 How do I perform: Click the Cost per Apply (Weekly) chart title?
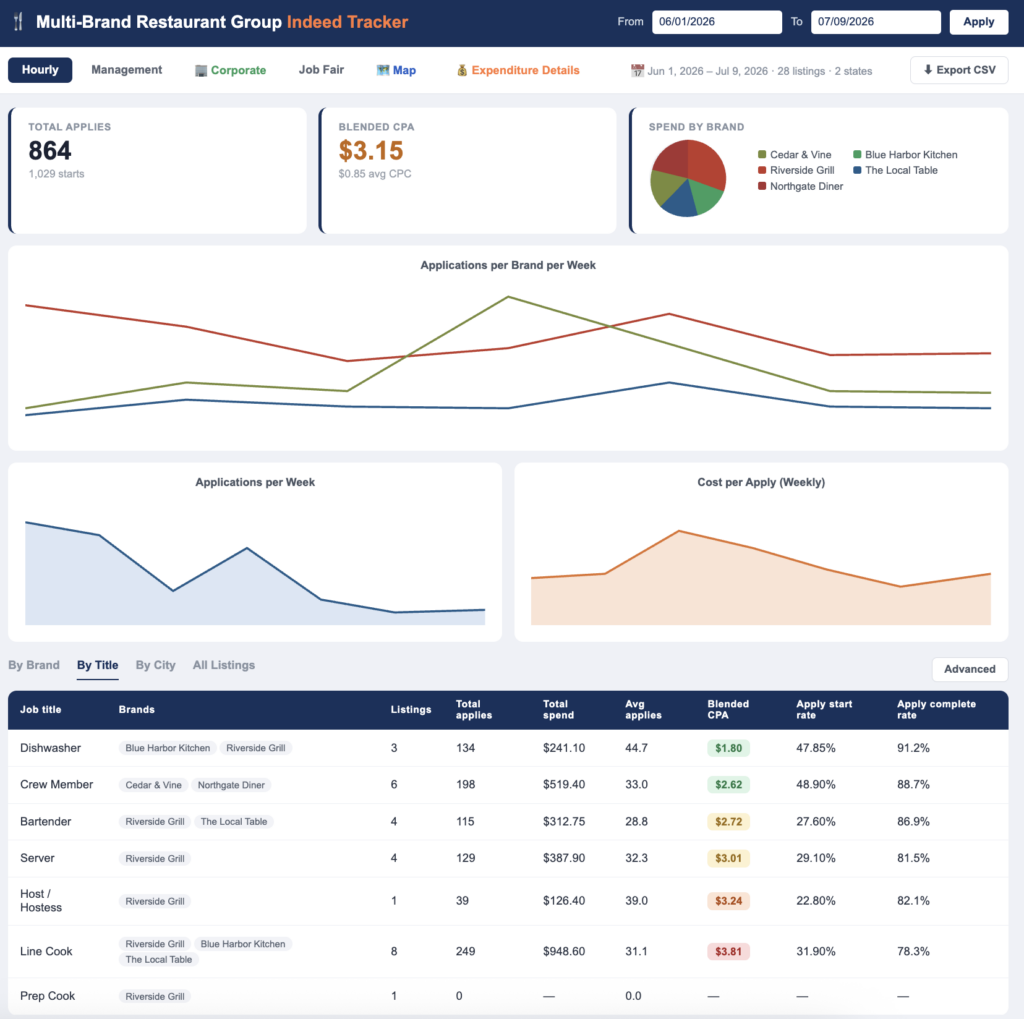(761, 482)
